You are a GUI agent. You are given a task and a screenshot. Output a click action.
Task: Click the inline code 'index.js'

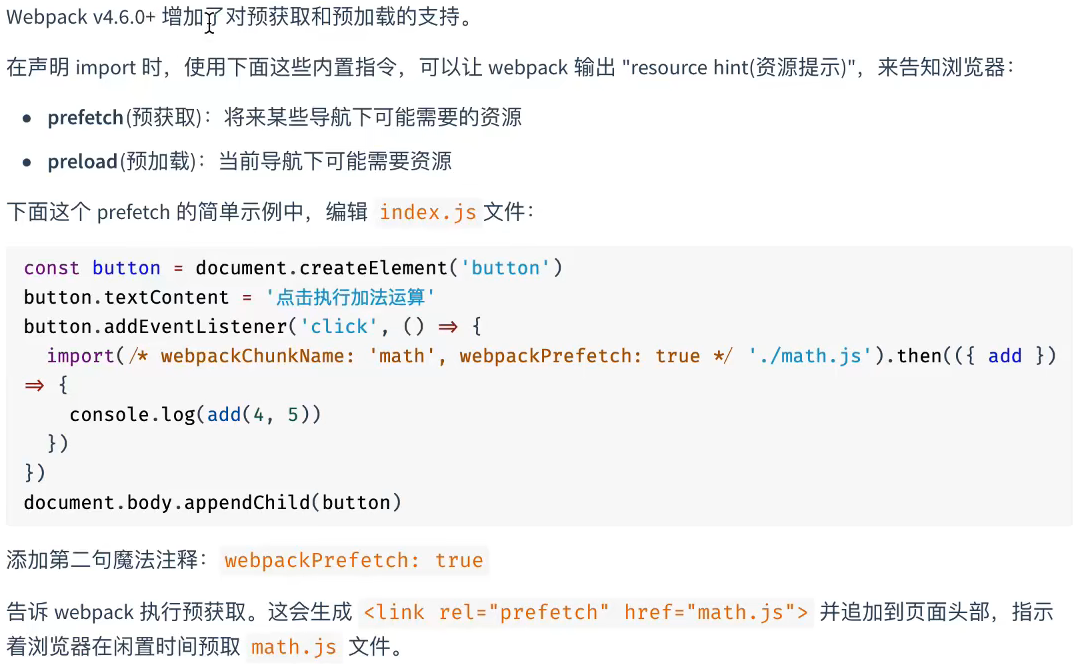click(428, 212)
